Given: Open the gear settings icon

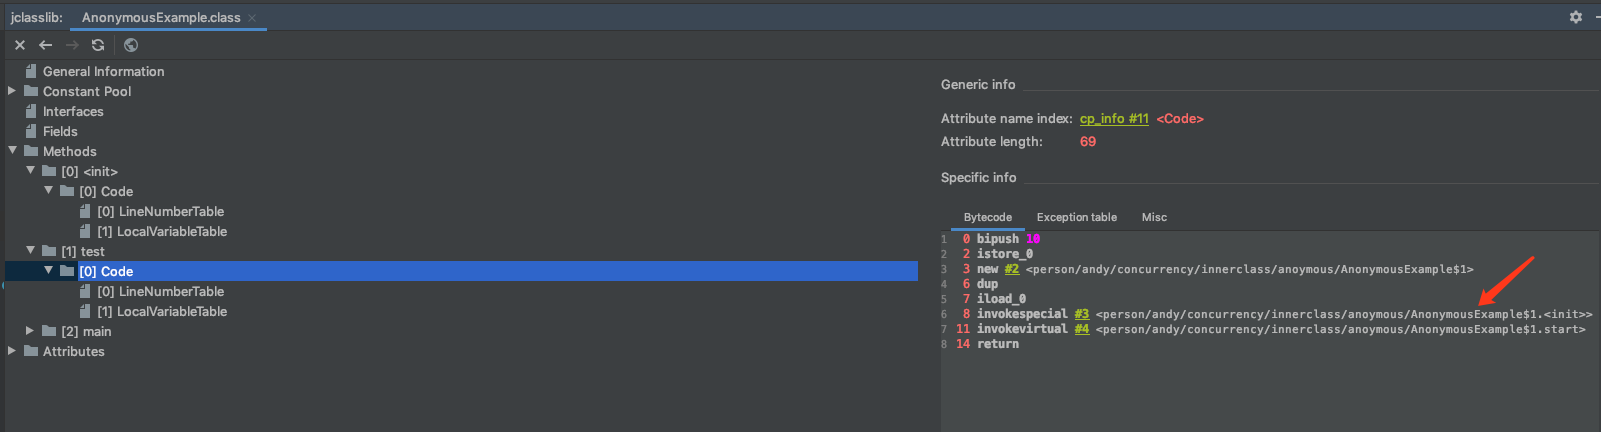Looking at the screenshot, I should pos(1576,17).
